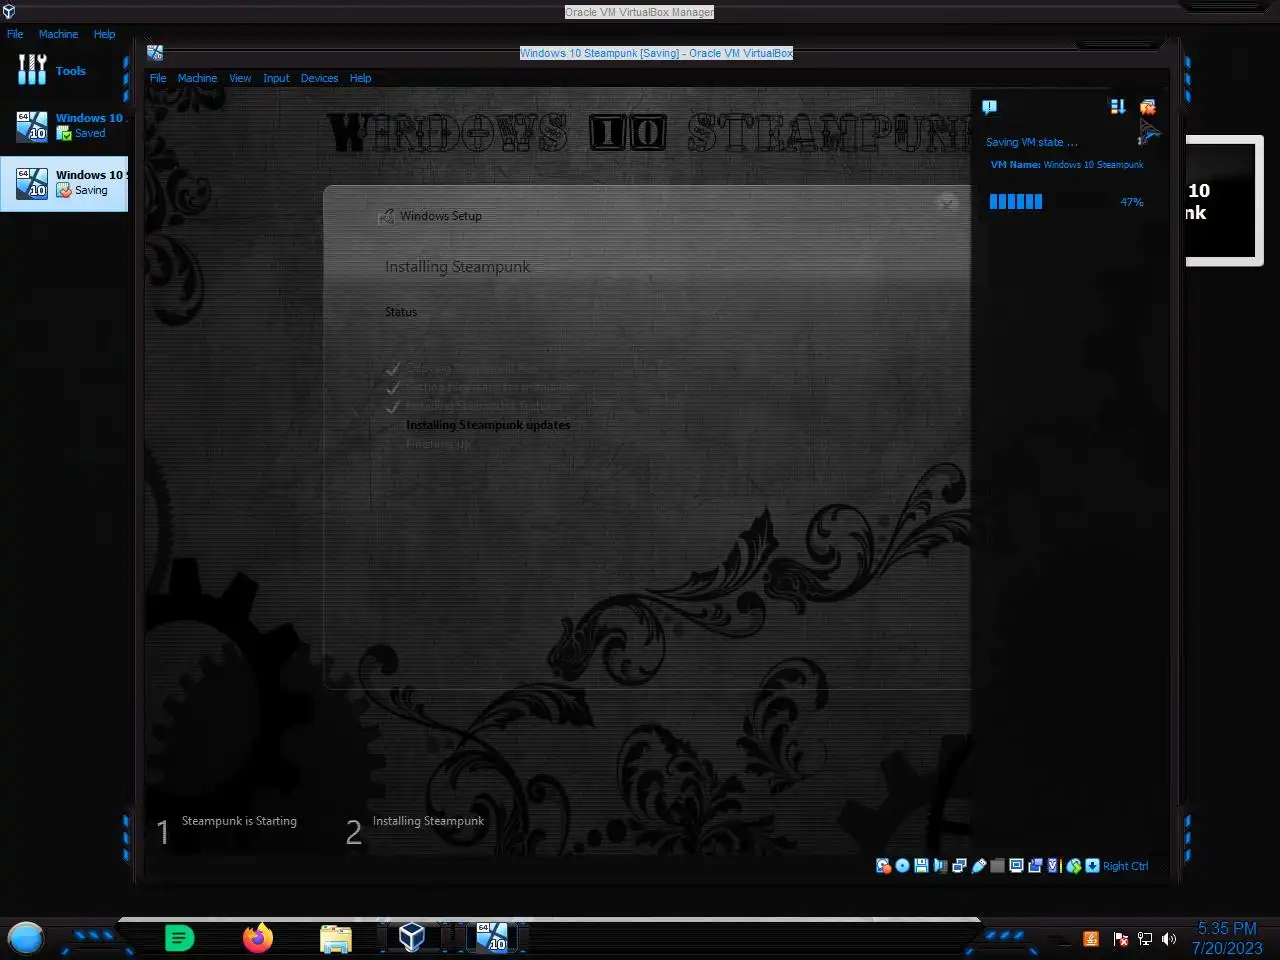Click the step 2 Installing Steampunk label

pyautogui.click(x=428, y=821)
